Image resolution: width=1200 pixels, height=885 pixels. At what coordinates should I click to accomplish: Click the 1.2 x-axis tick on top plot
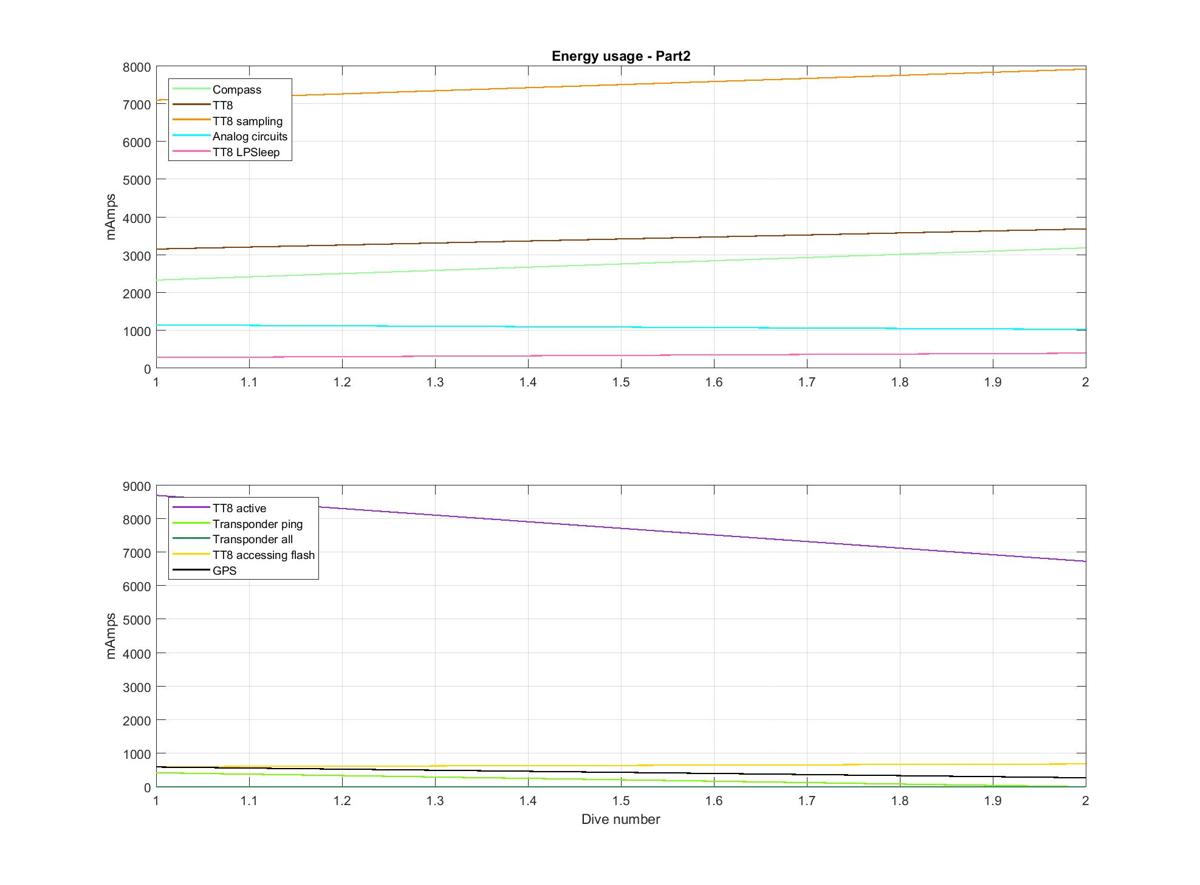[x=342, y=382]
